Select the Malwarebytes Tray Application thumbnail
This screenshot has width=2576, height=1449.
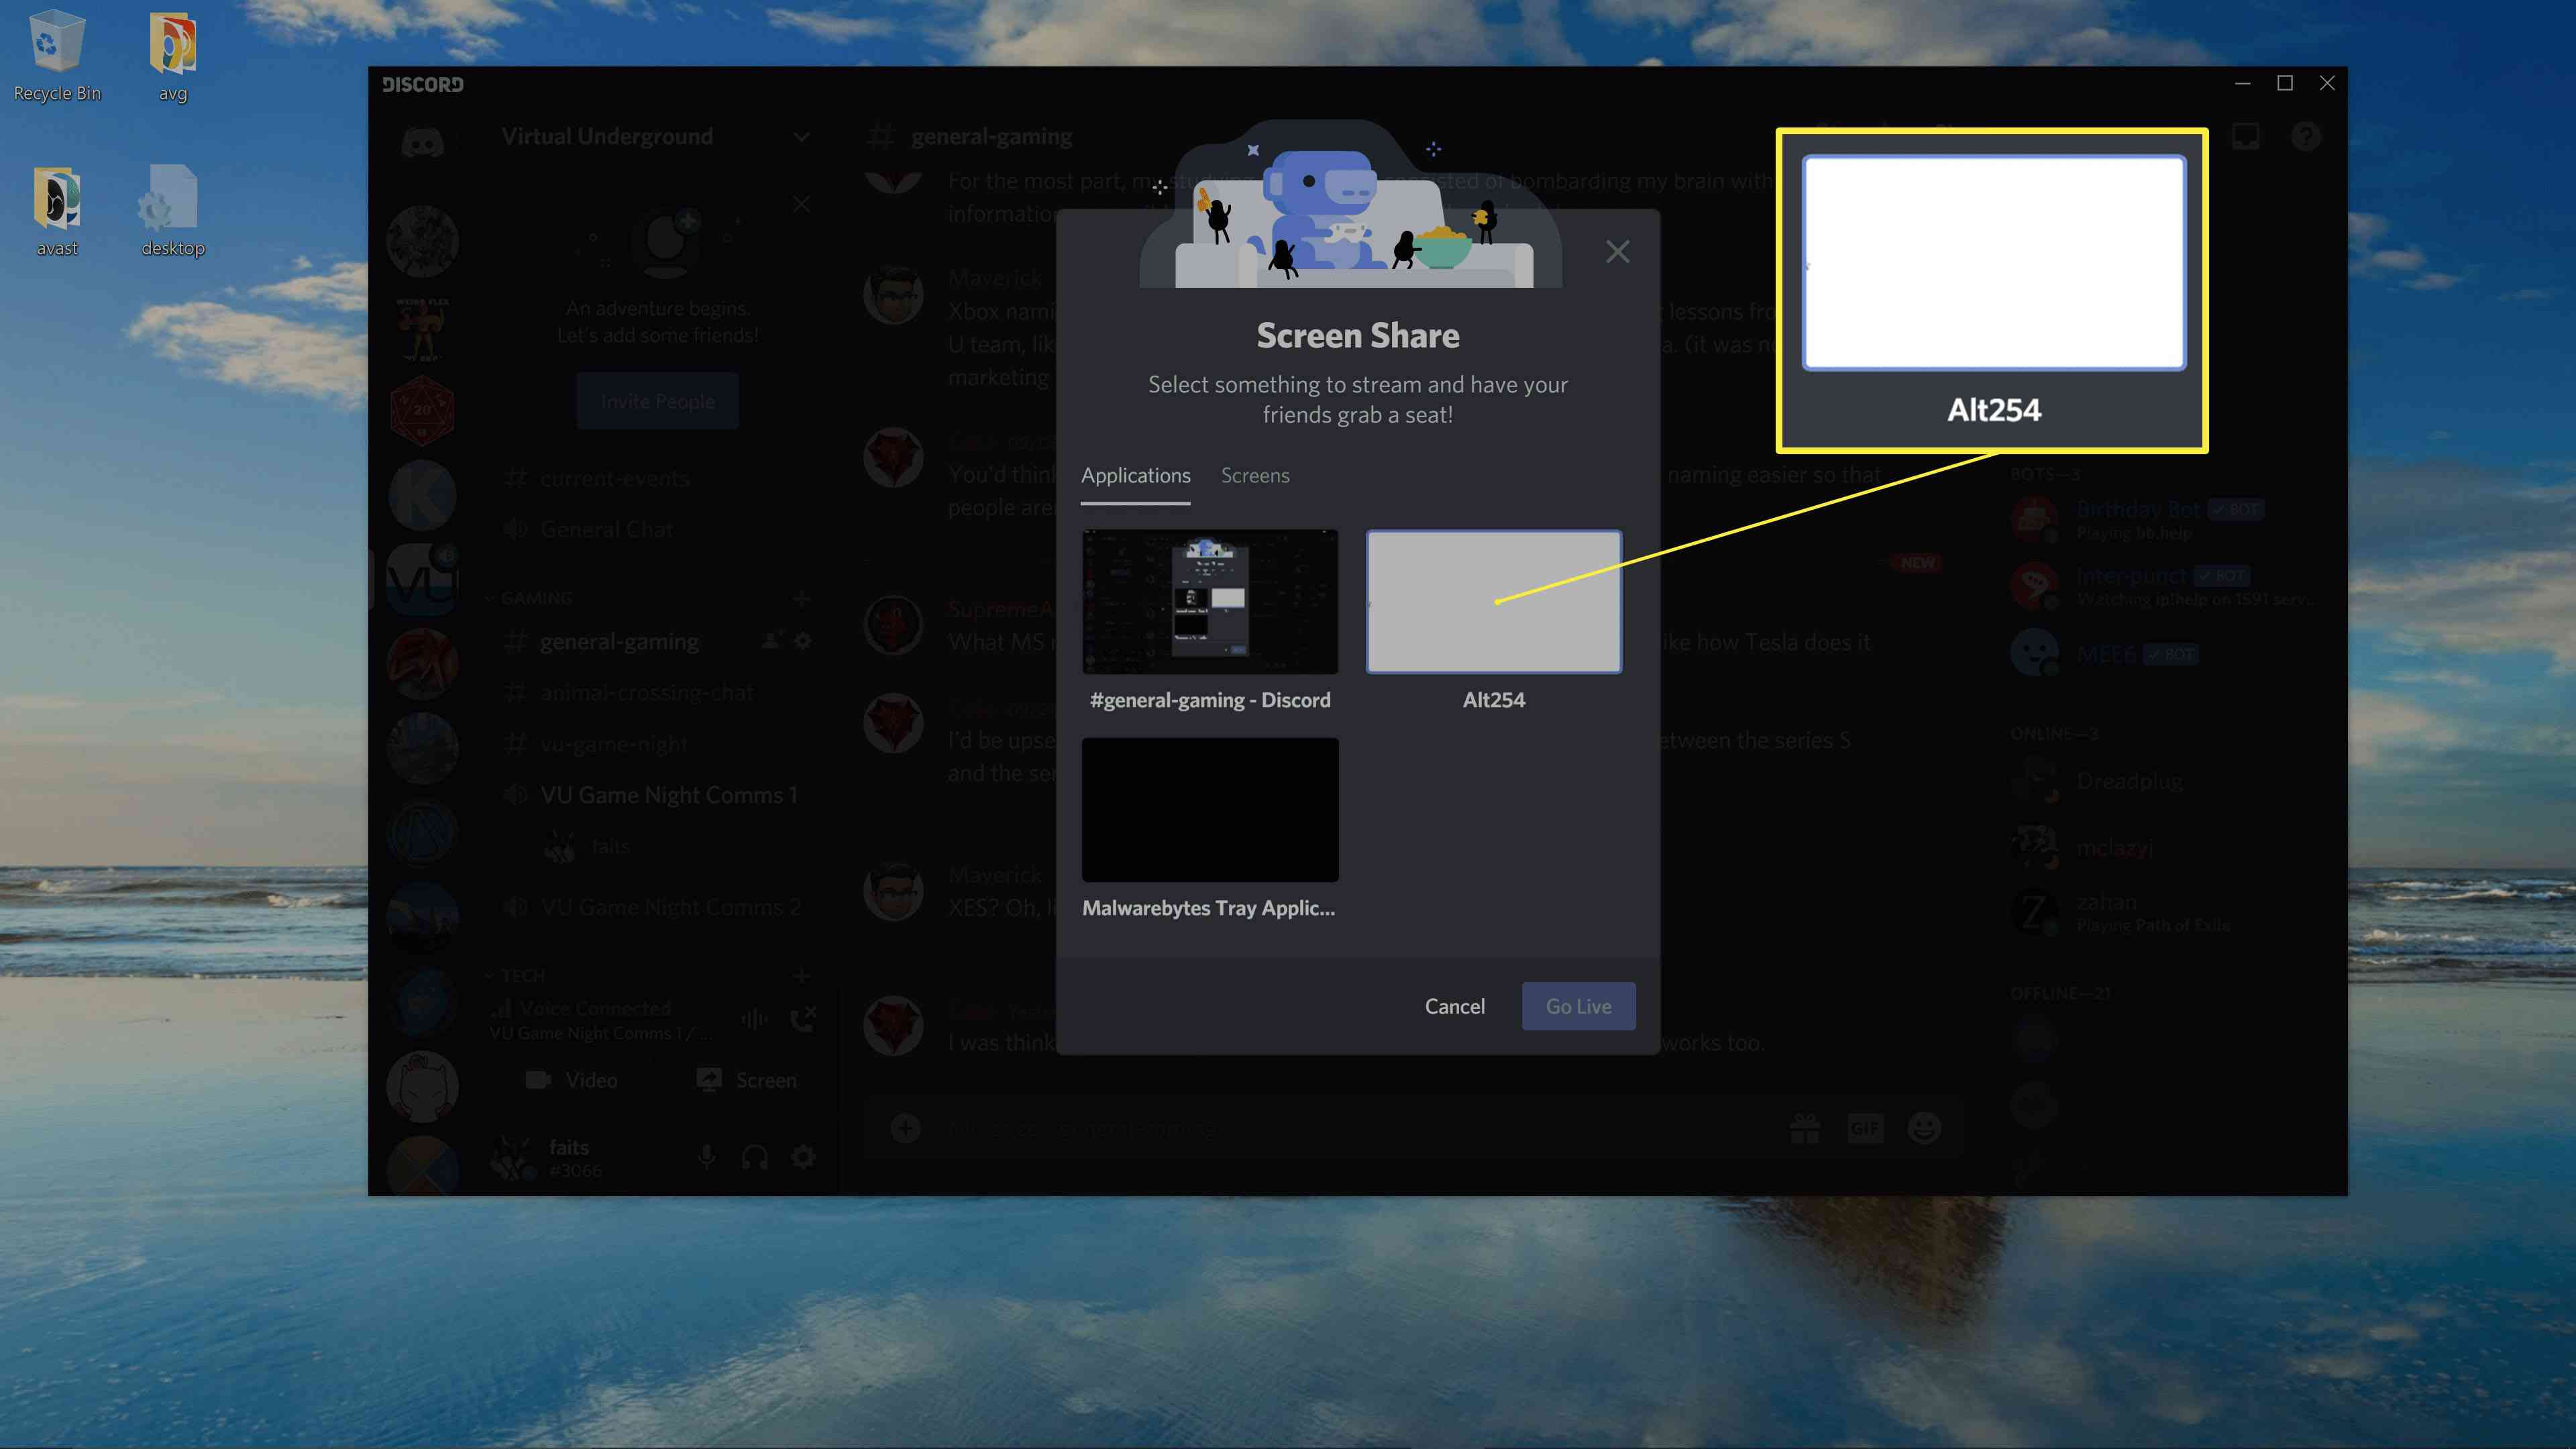1210,810
